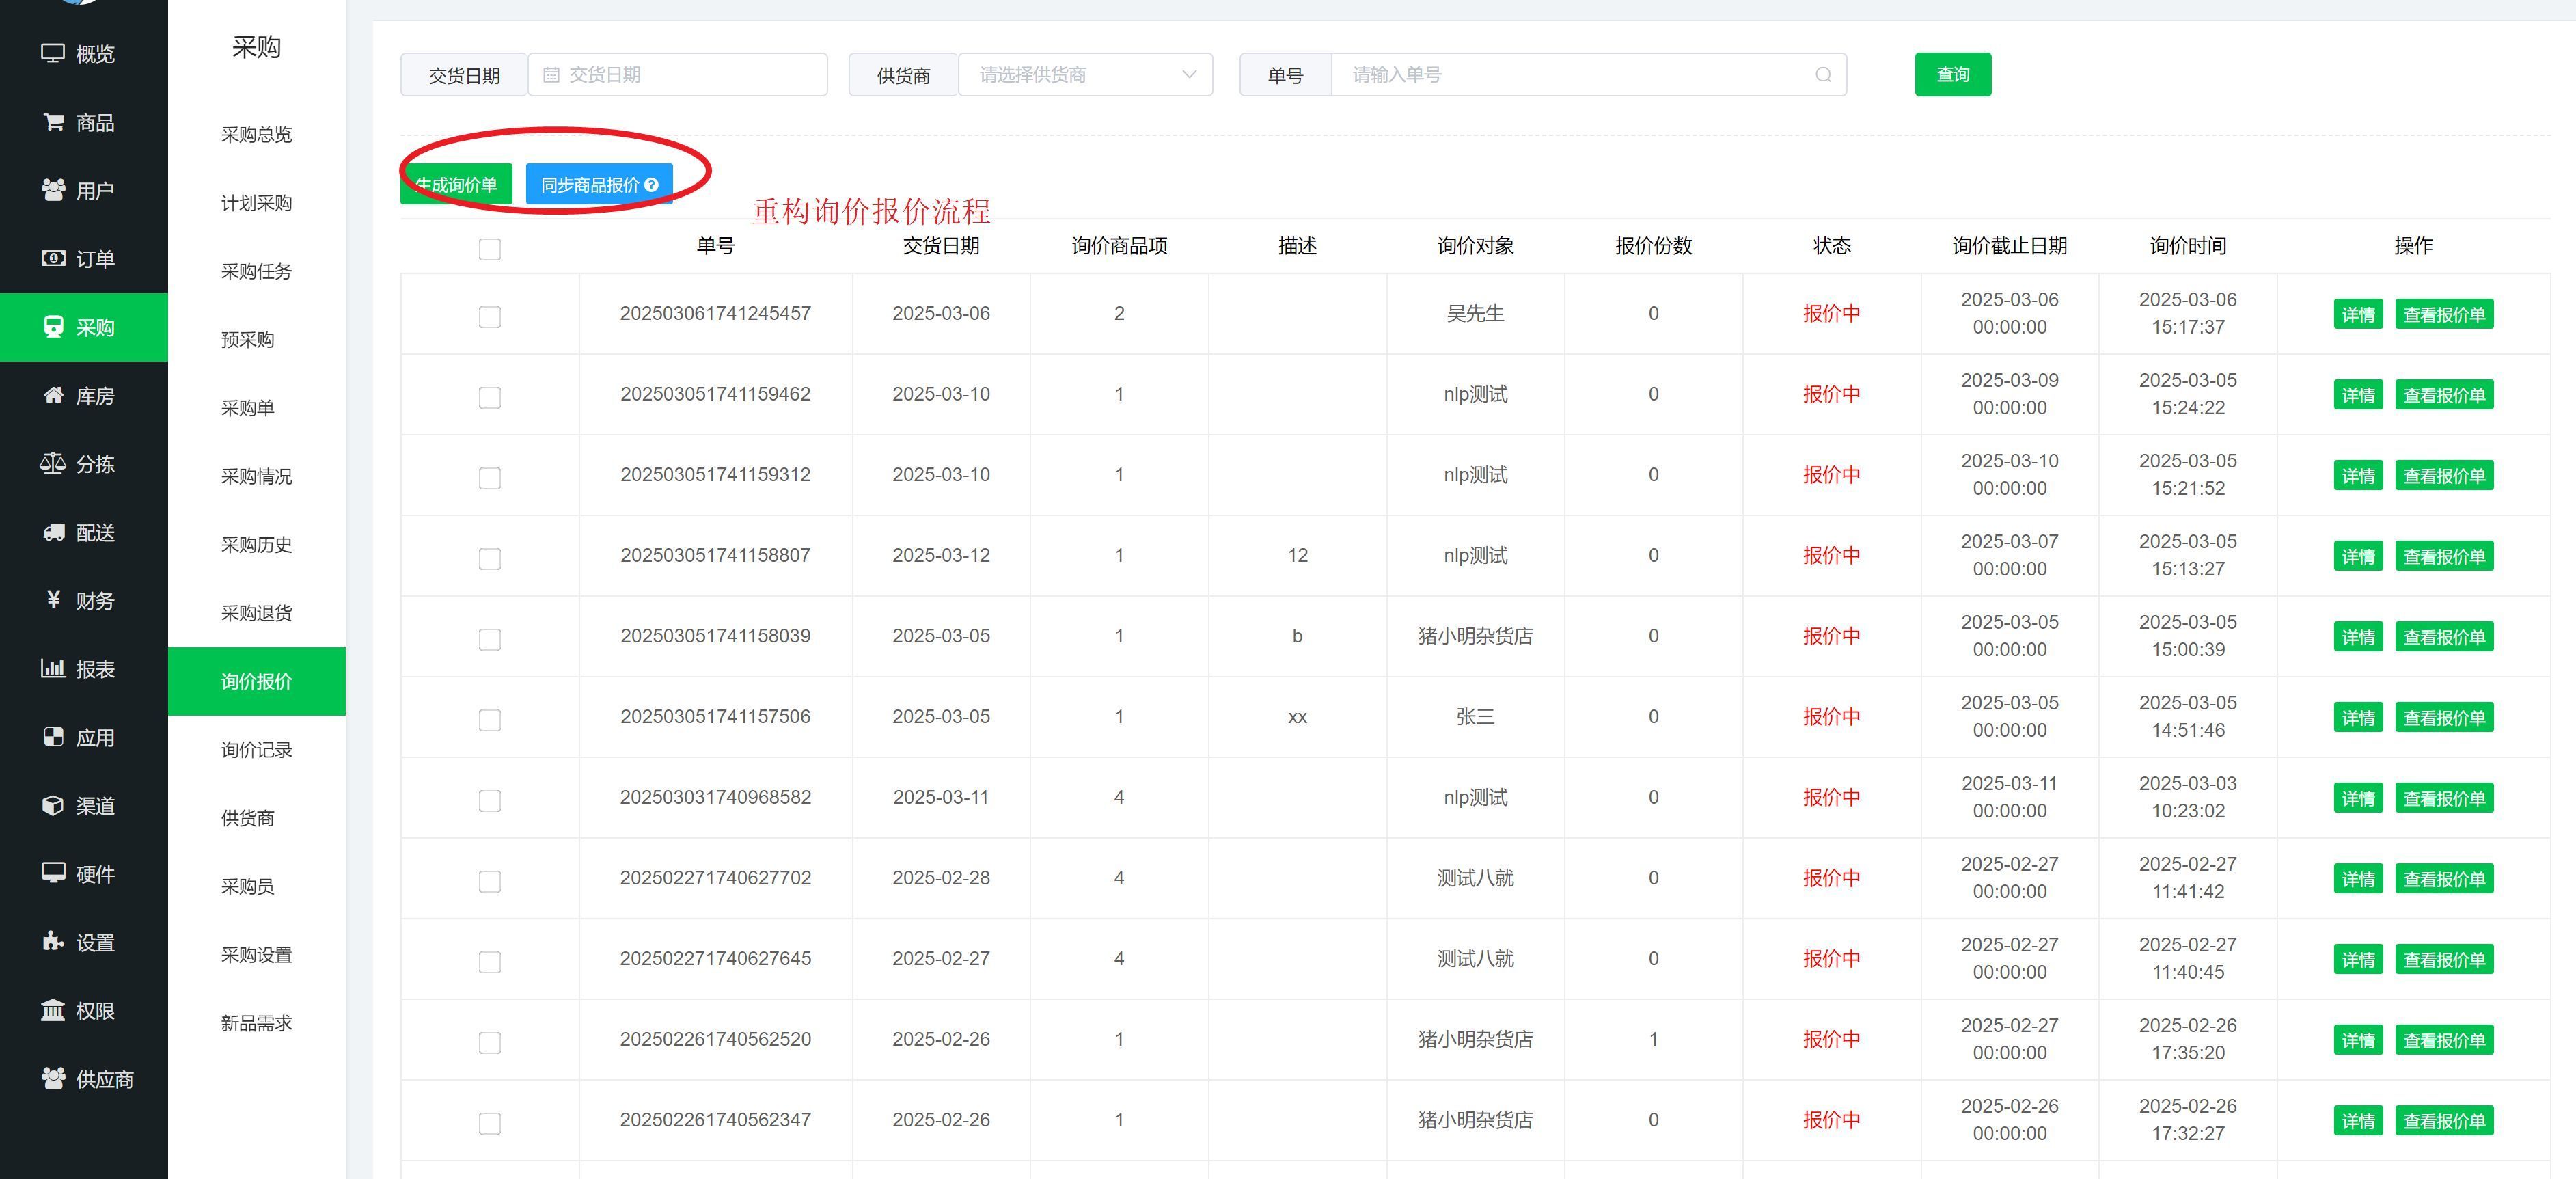Click the 报表 bar chart icon
The image size is (2576, 1179).
pyautogui.click(x=53, y=668)
